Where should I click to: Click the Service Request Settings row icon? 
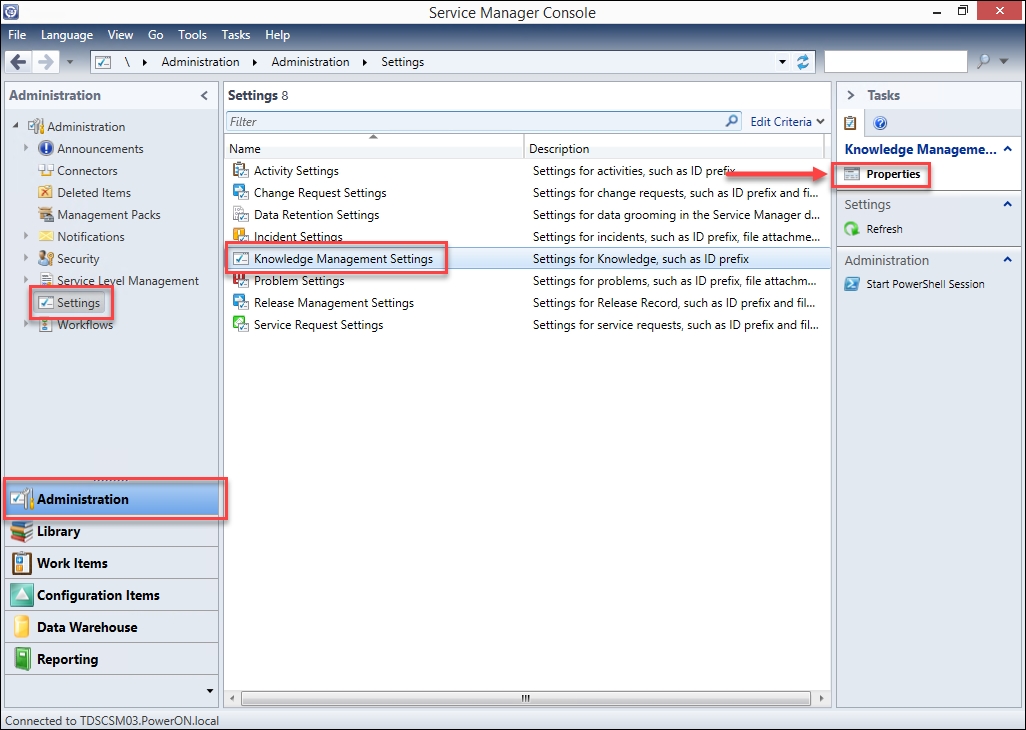[x=240, y=324]
